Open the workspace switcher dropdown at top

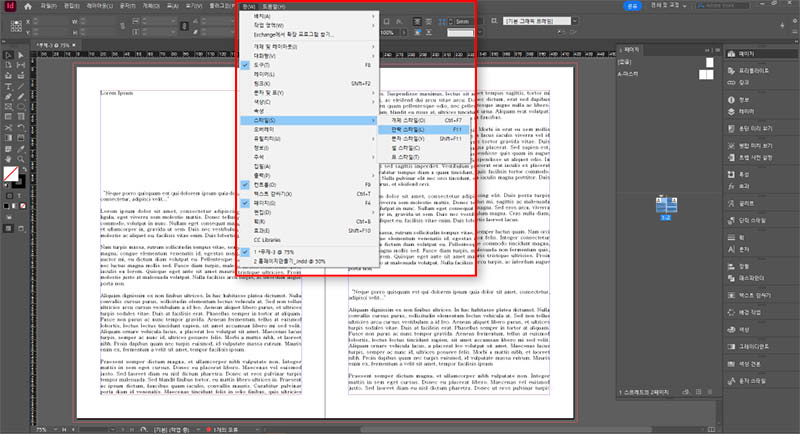[x=668, y=5]
